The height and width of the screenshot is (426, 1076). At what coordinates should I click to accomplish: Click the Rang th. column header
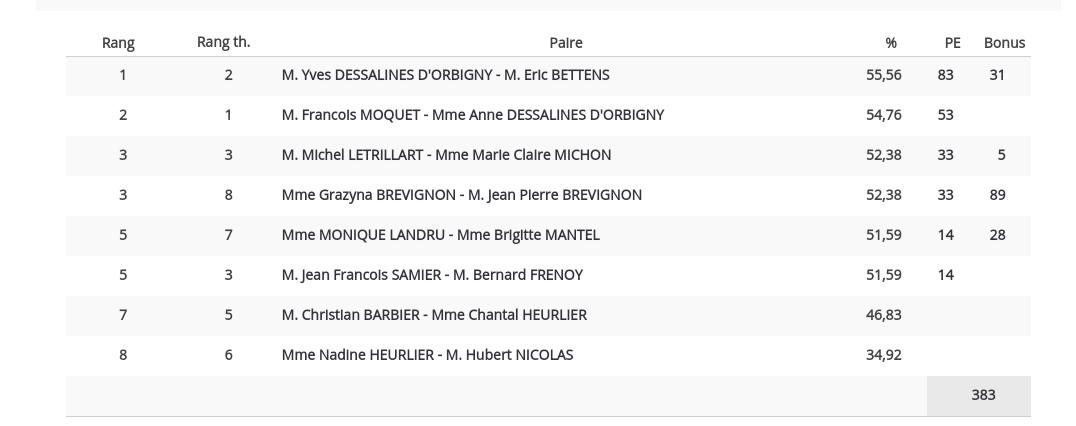(x=224, y=42)
